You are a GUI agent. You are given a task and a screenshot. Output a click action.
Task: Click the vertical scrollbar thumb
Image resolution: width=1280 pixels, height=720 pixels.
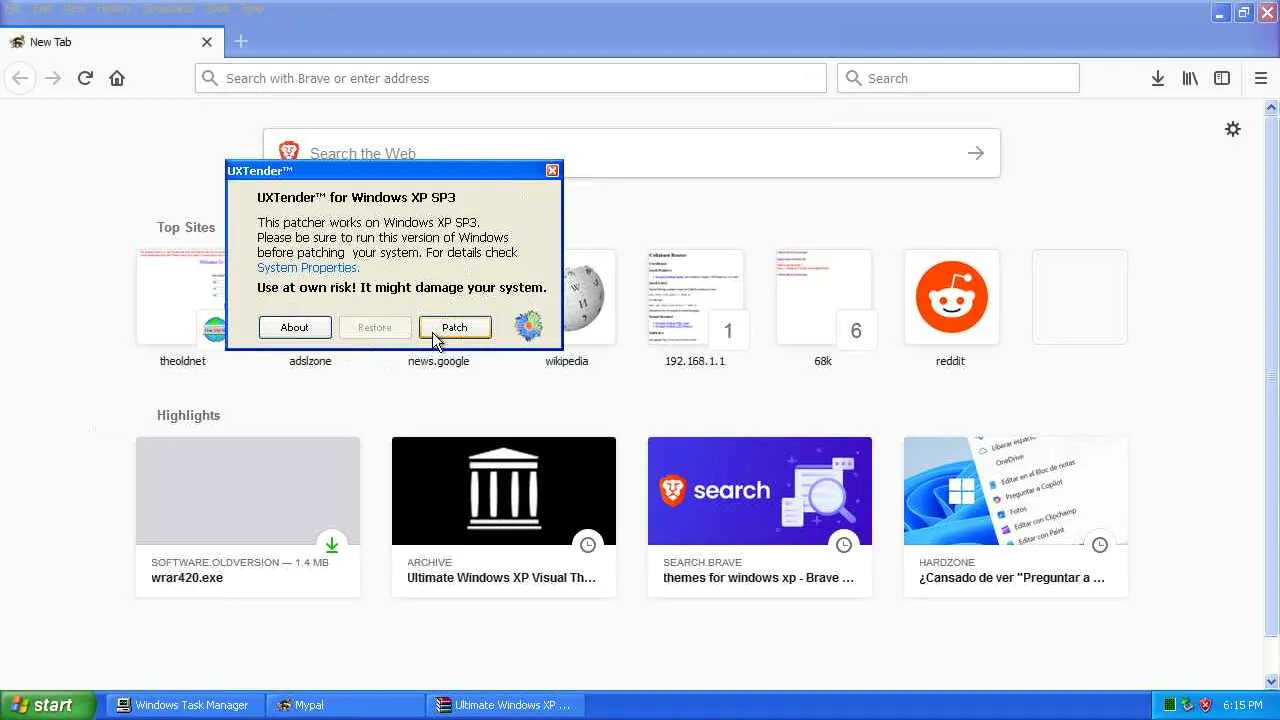tap(1272, 376)
